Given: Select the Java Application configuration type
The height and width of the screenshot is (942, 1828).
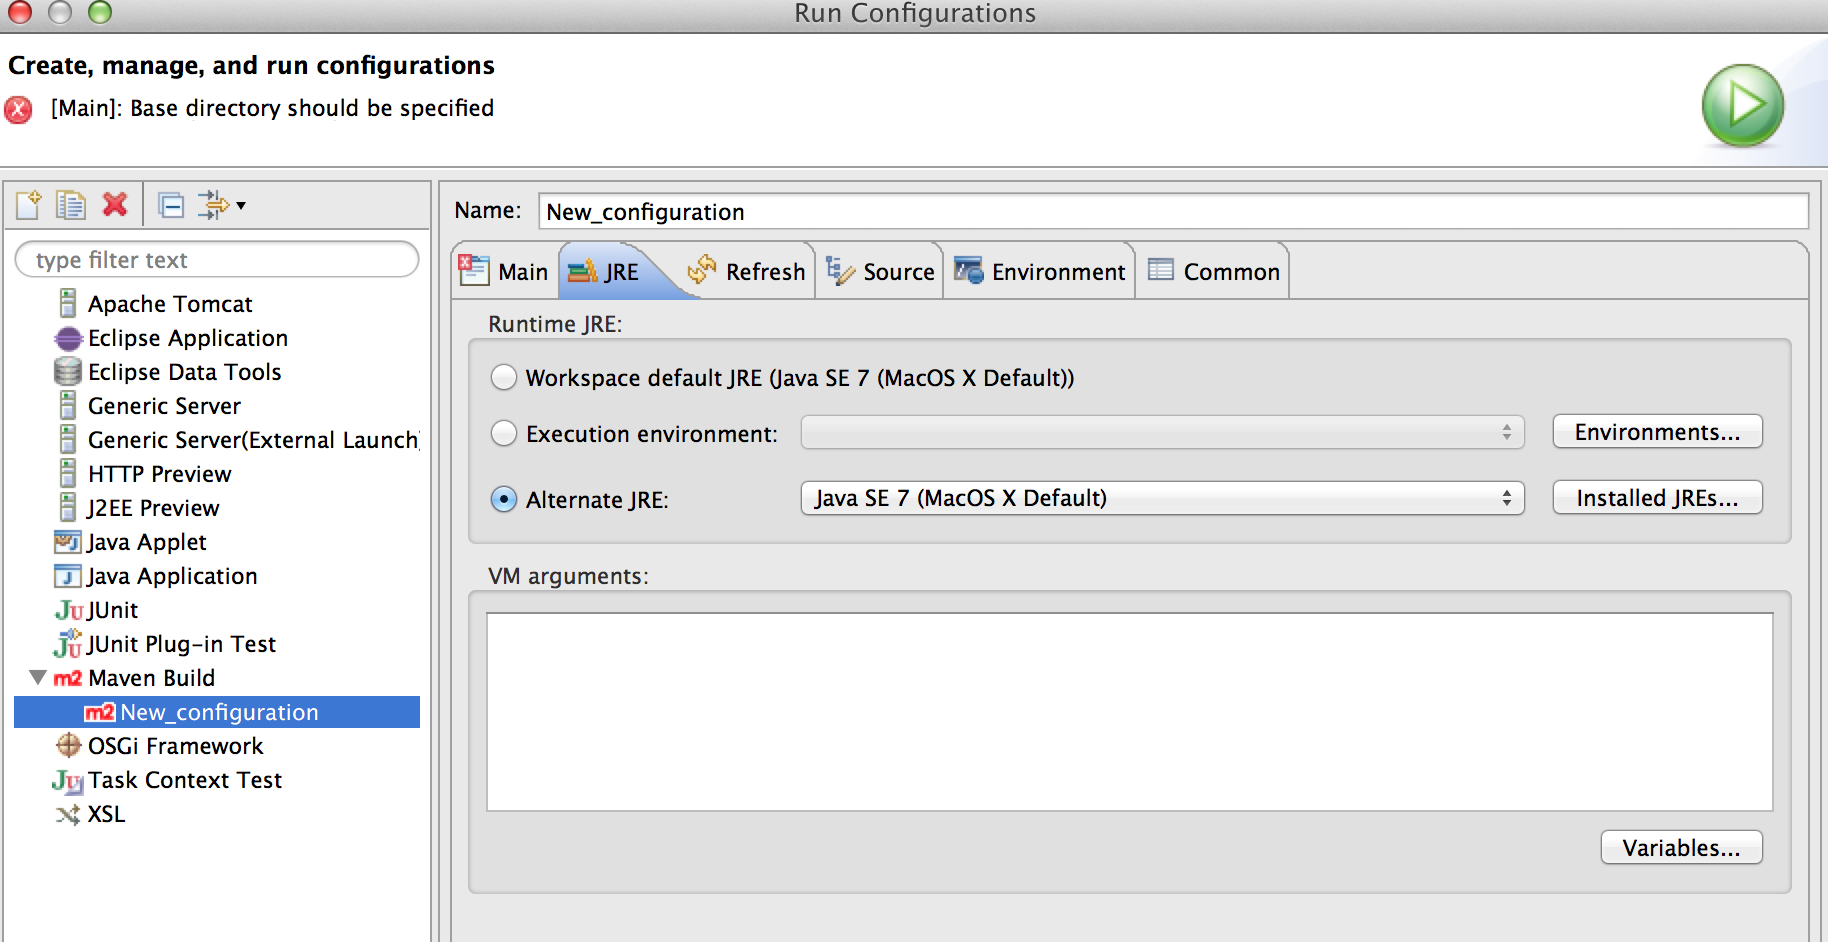Looking at the screenshot, I should click(171, 576).
